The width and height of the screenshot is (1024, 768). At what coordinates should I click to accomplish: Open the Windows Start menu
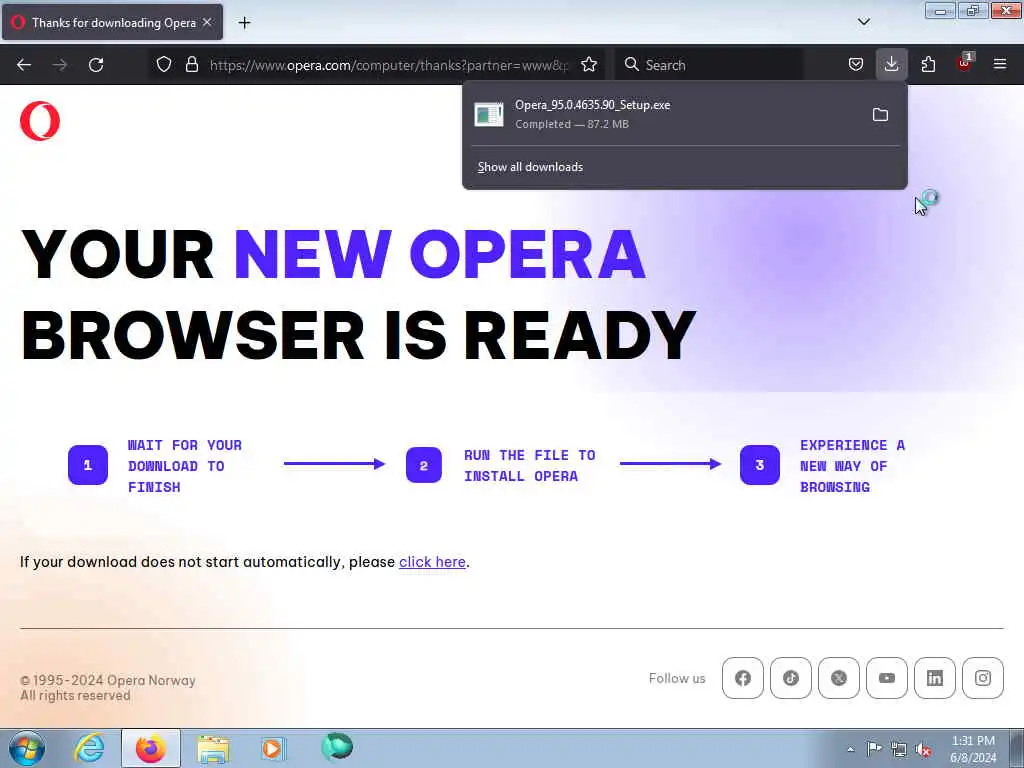pyautogui.click(x=27, y=748)
